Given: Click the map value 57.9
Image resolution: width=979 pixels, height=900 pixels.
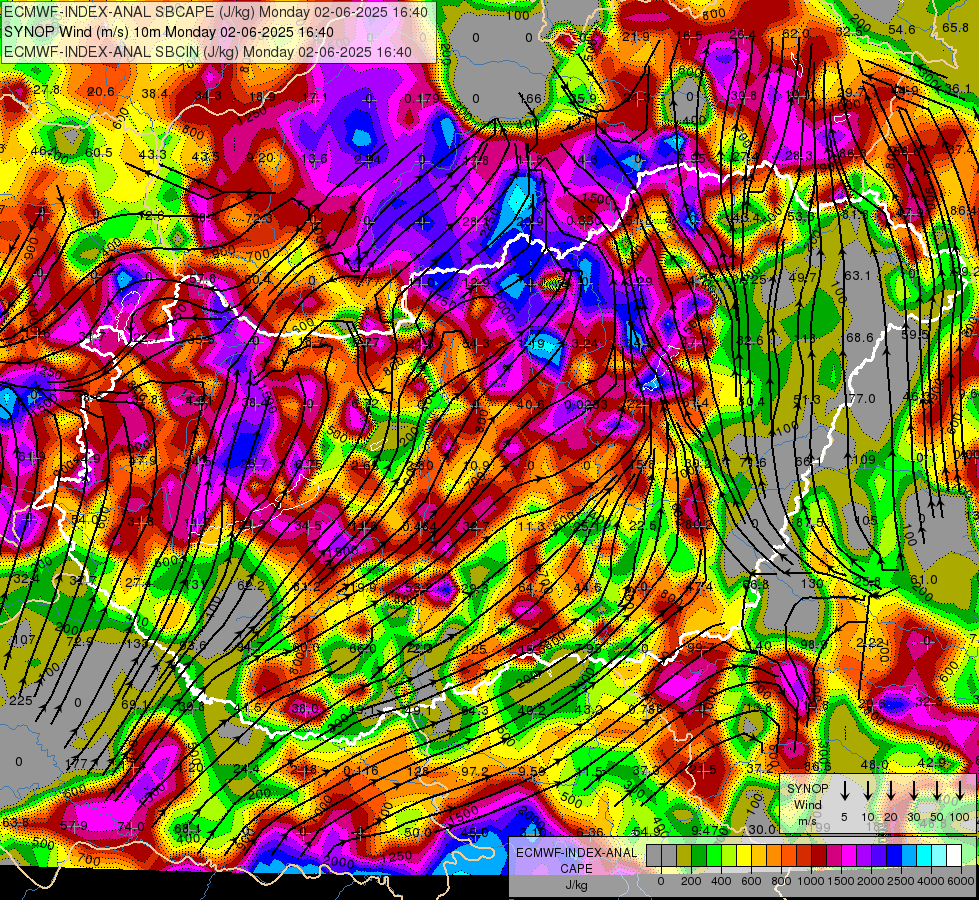Looking at the screenshot, I should [74, 826].
